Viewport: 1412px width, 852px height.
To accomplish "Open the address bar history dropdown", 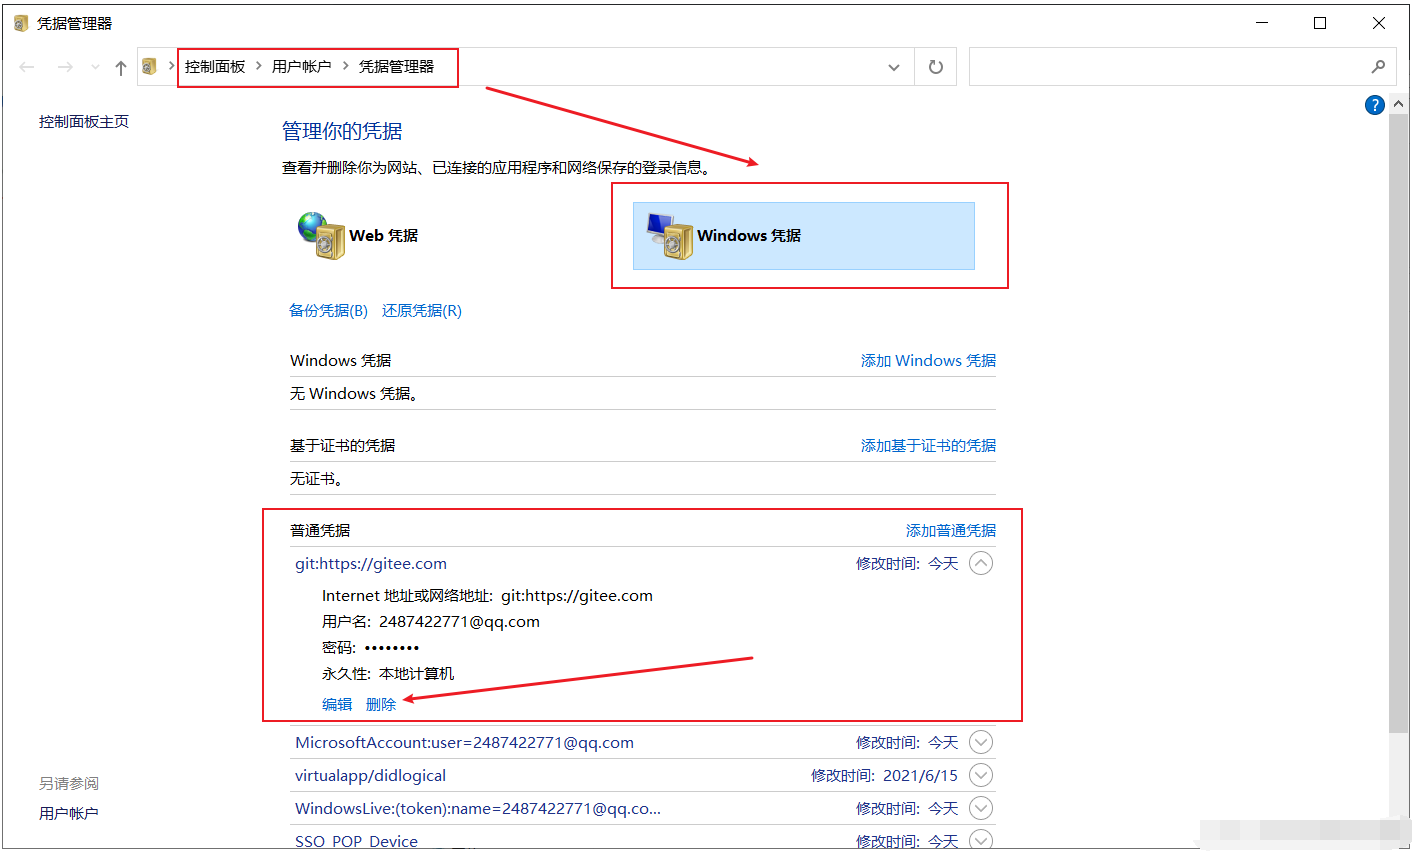I will click(894, 67).
